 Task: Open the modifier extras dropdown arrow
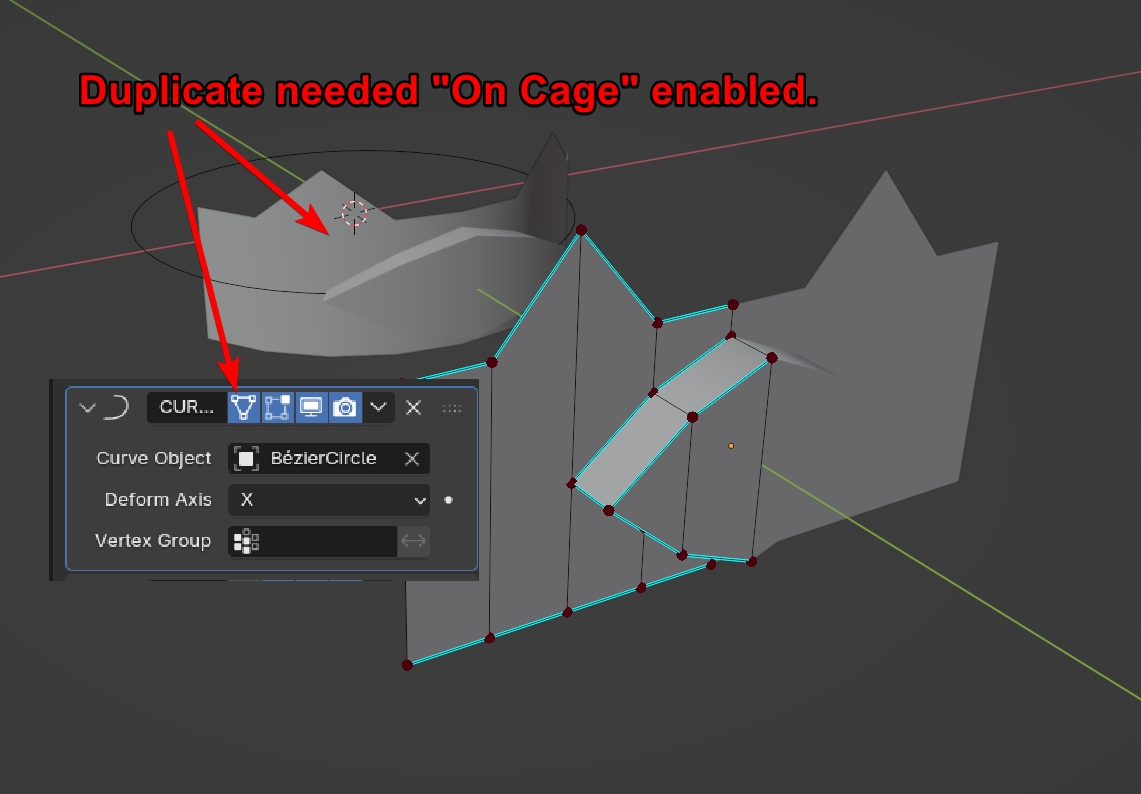[378, 408]
